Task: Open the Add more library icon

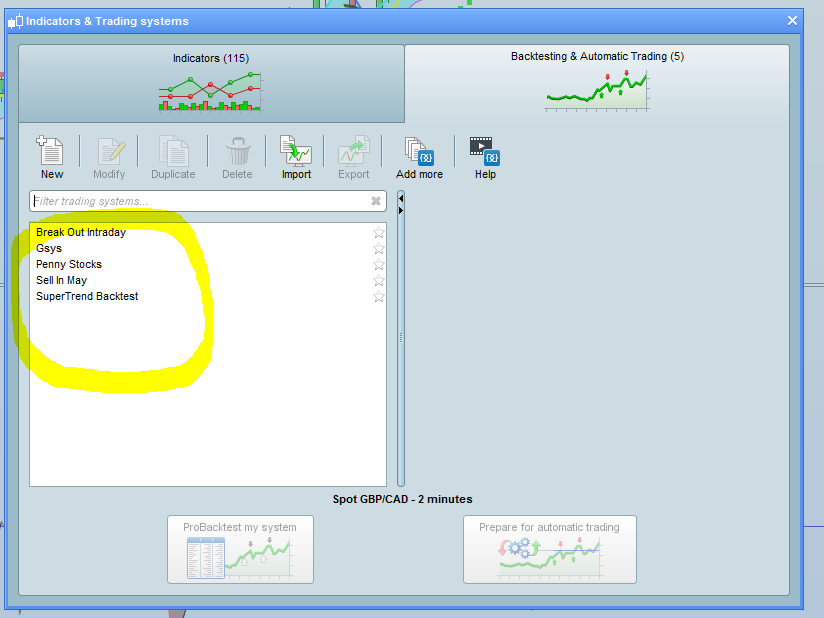Action: [419, 151]
